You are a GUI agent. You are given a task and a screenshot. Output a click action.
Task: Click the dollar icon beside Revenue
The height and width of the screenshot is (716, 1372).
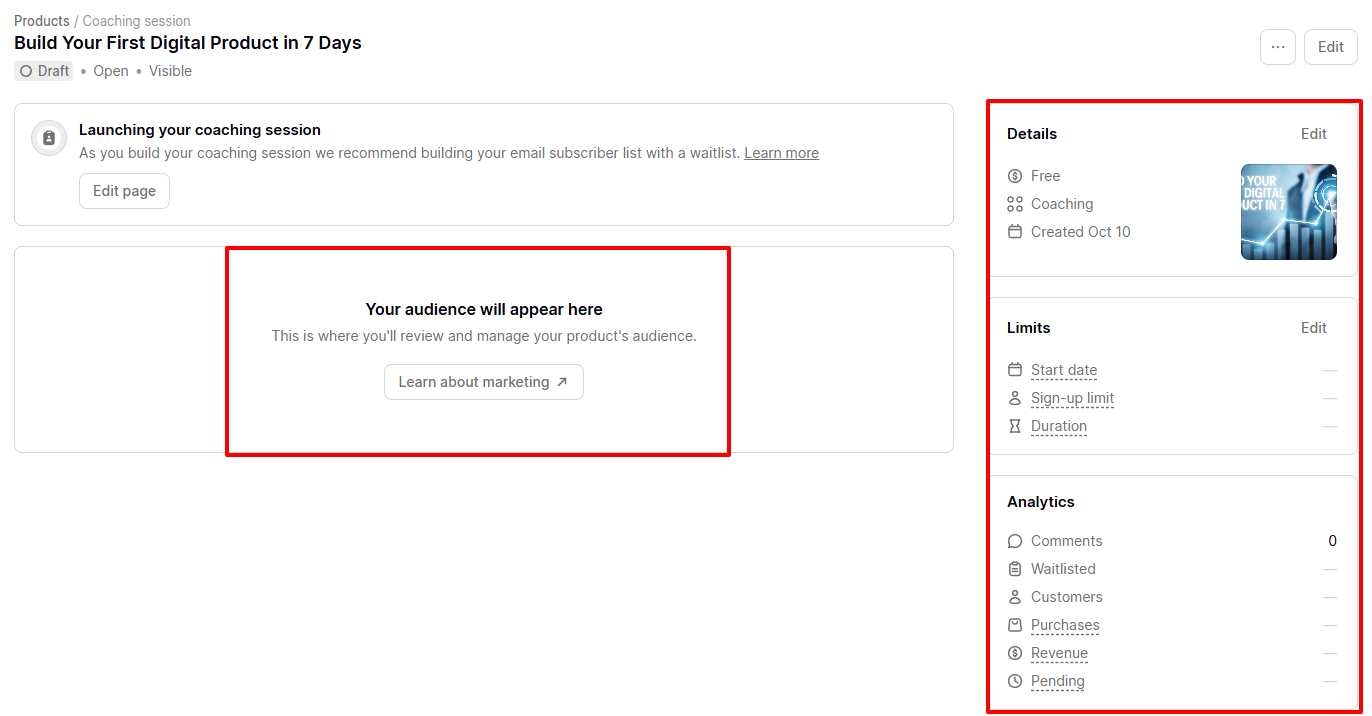(1015, 653)
